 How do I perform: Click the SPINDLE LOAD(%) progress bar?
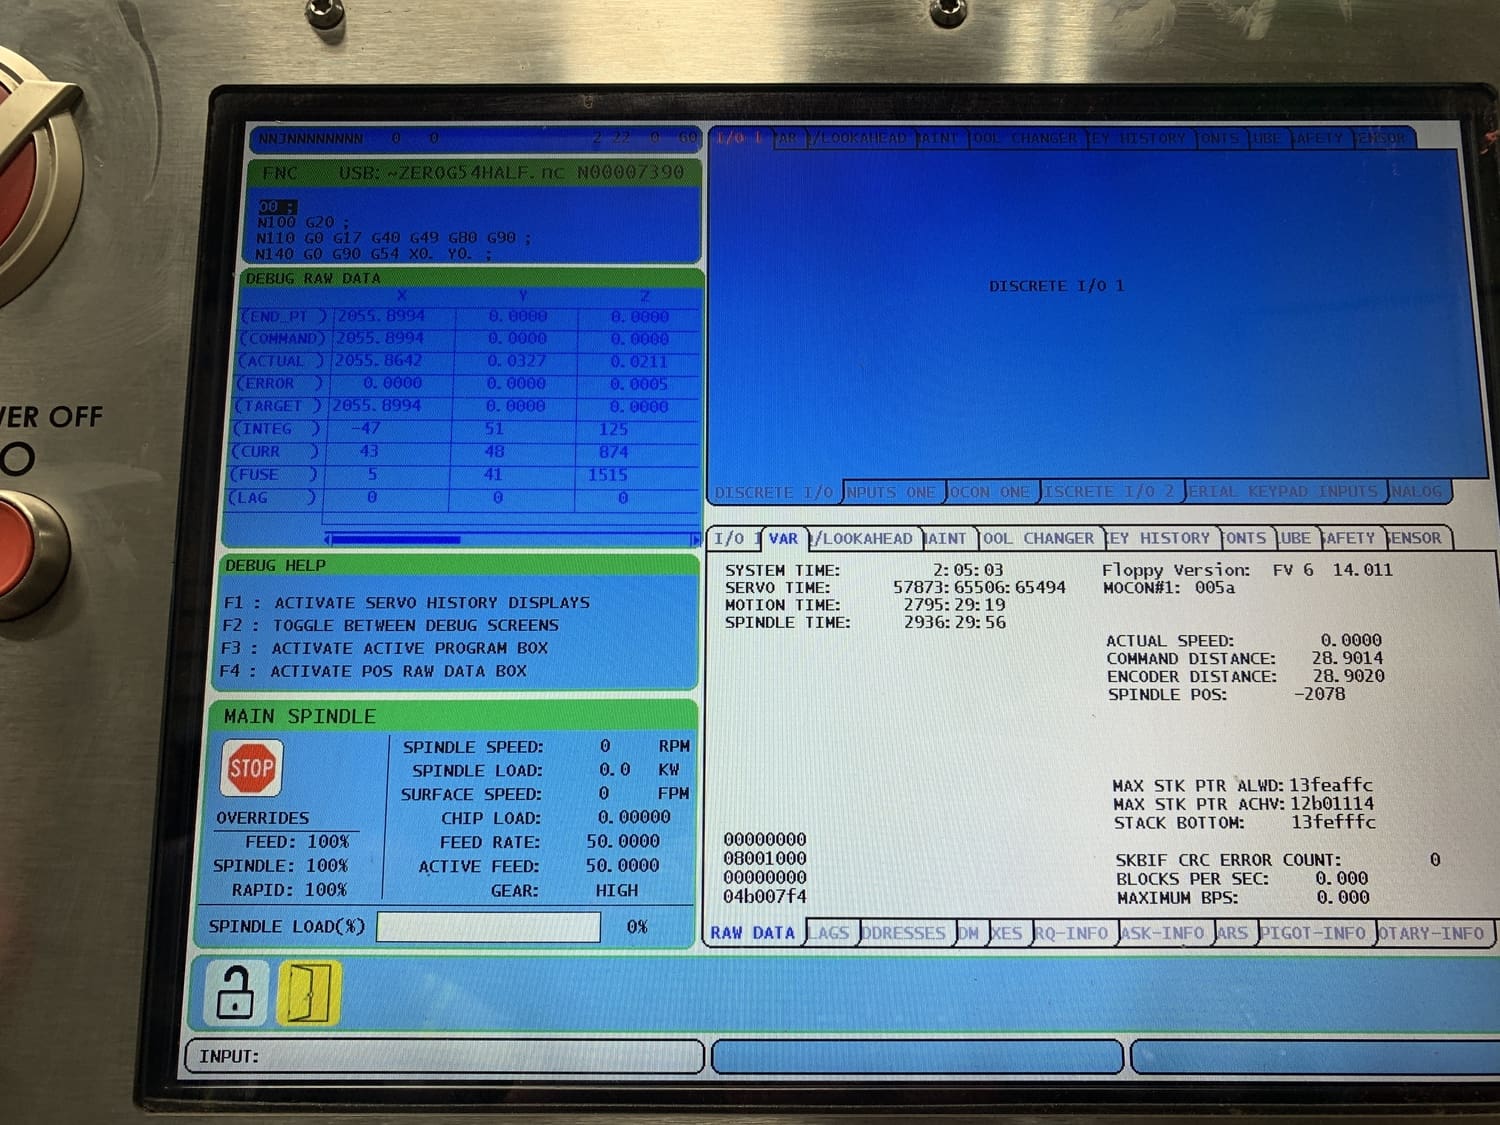pyautogui.click(x=488, y=927)
